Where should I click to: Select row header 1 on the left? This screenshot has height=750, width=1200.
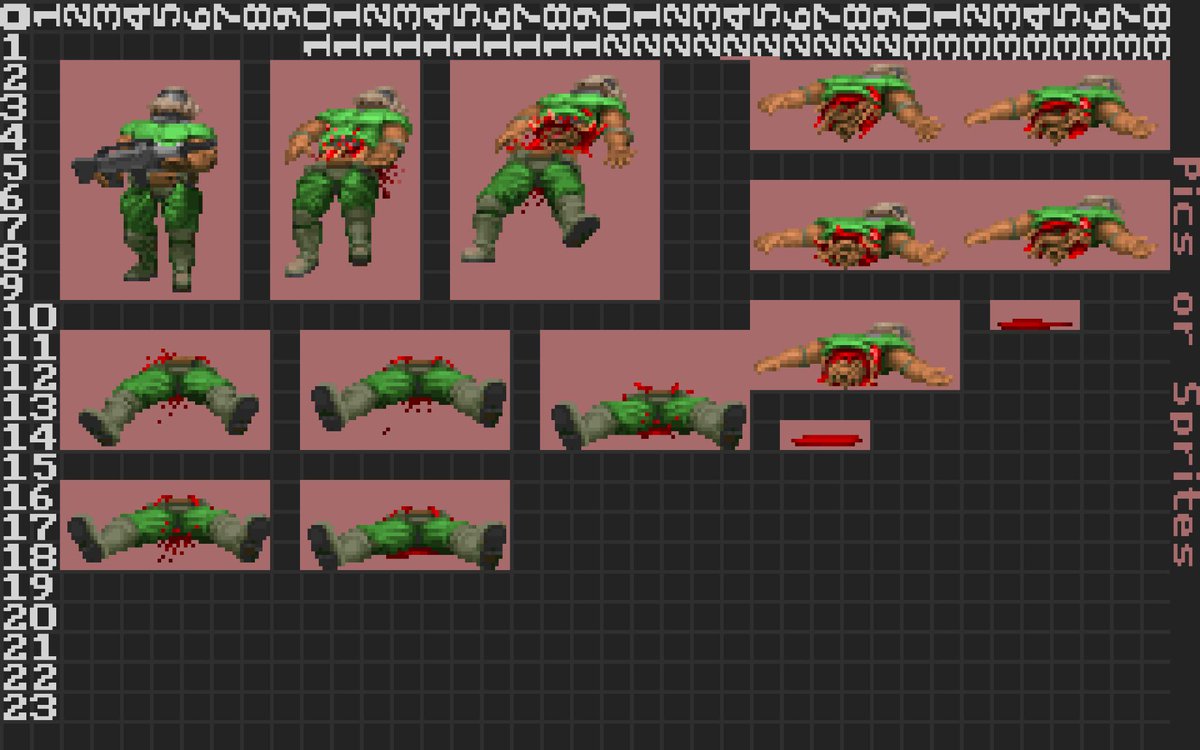point(15,48)
